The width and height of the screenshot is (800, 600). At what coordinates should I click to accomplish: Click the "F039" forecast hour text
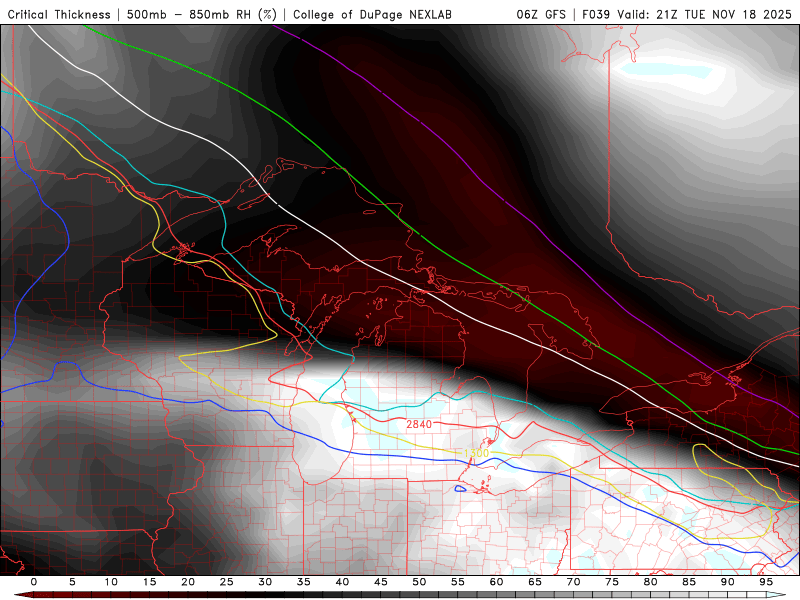(596, 14)
